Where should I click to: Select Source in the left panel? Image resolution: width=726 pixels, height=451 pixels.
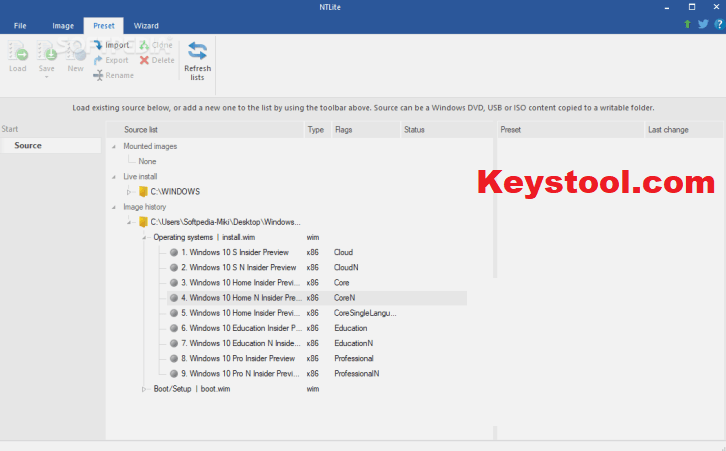50,145
